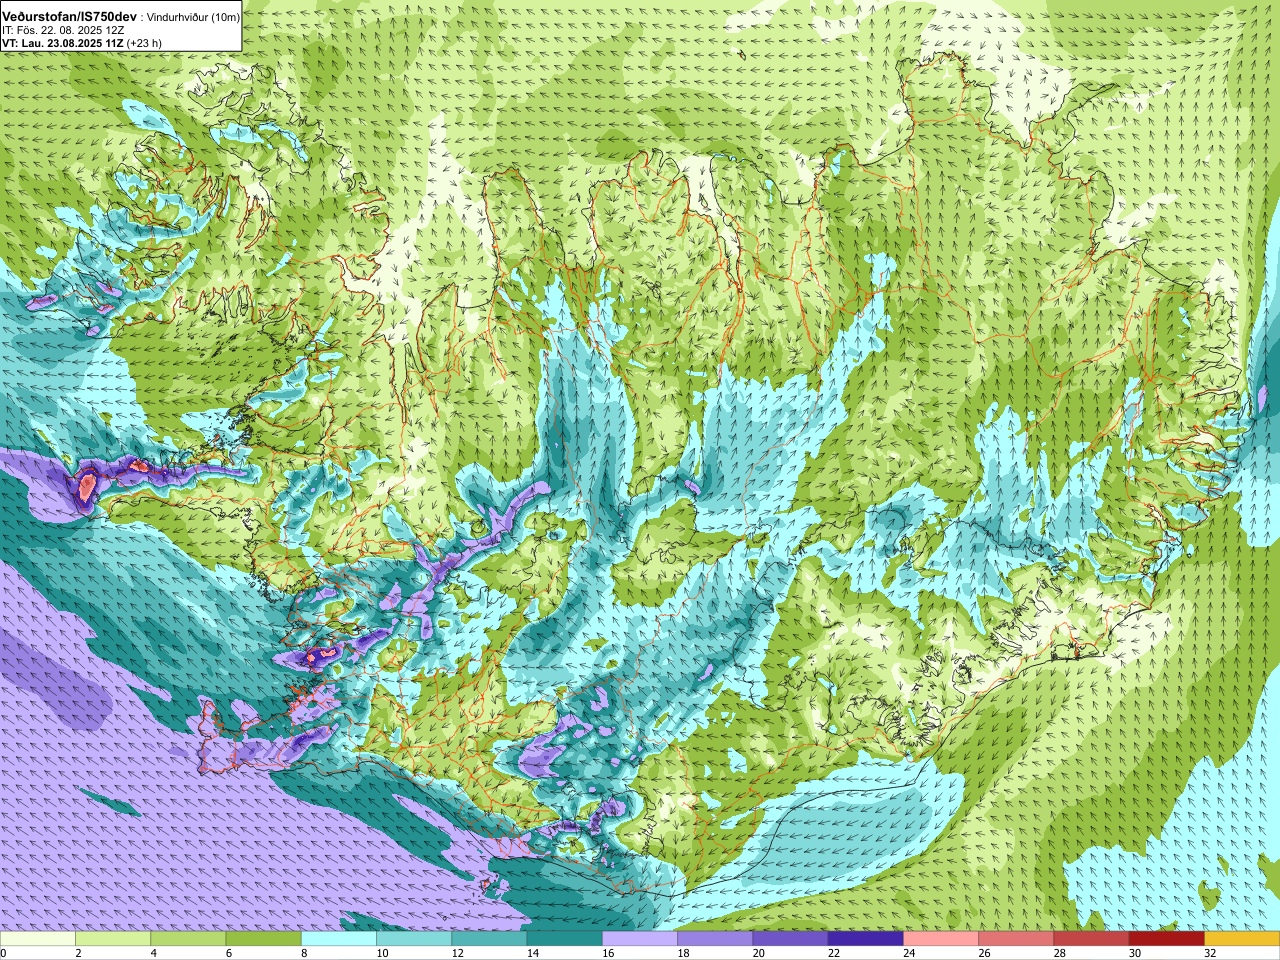Click the 26–28 salmon legend swatch
This screenshot has width=1280, height=960.
[1016, 939]
